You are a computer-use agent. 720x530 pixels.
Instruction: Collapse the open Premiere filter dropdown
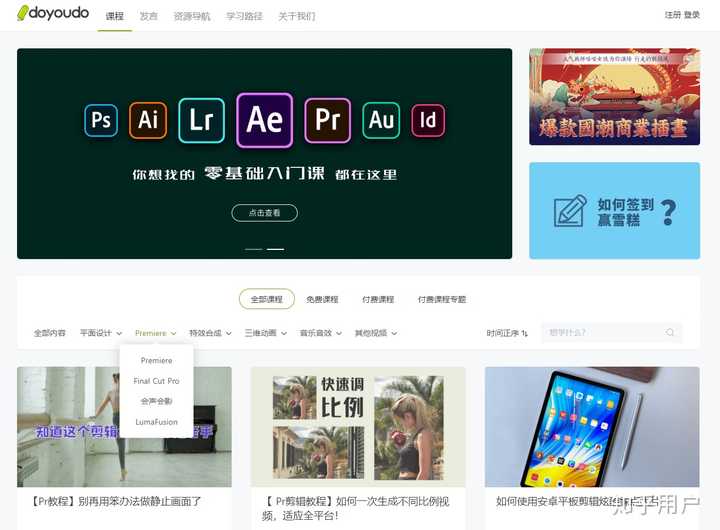pyautogui.click(x=156, y=333)
